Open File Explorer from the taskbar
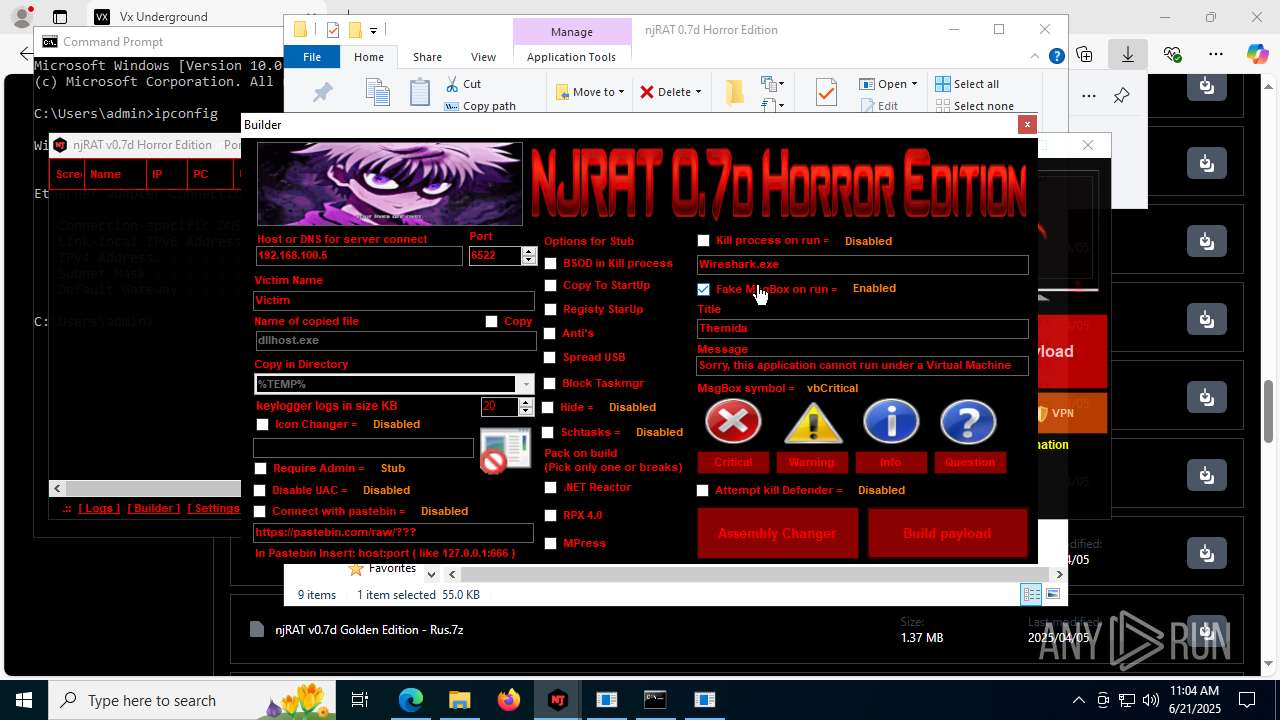 tap(459, 700)
